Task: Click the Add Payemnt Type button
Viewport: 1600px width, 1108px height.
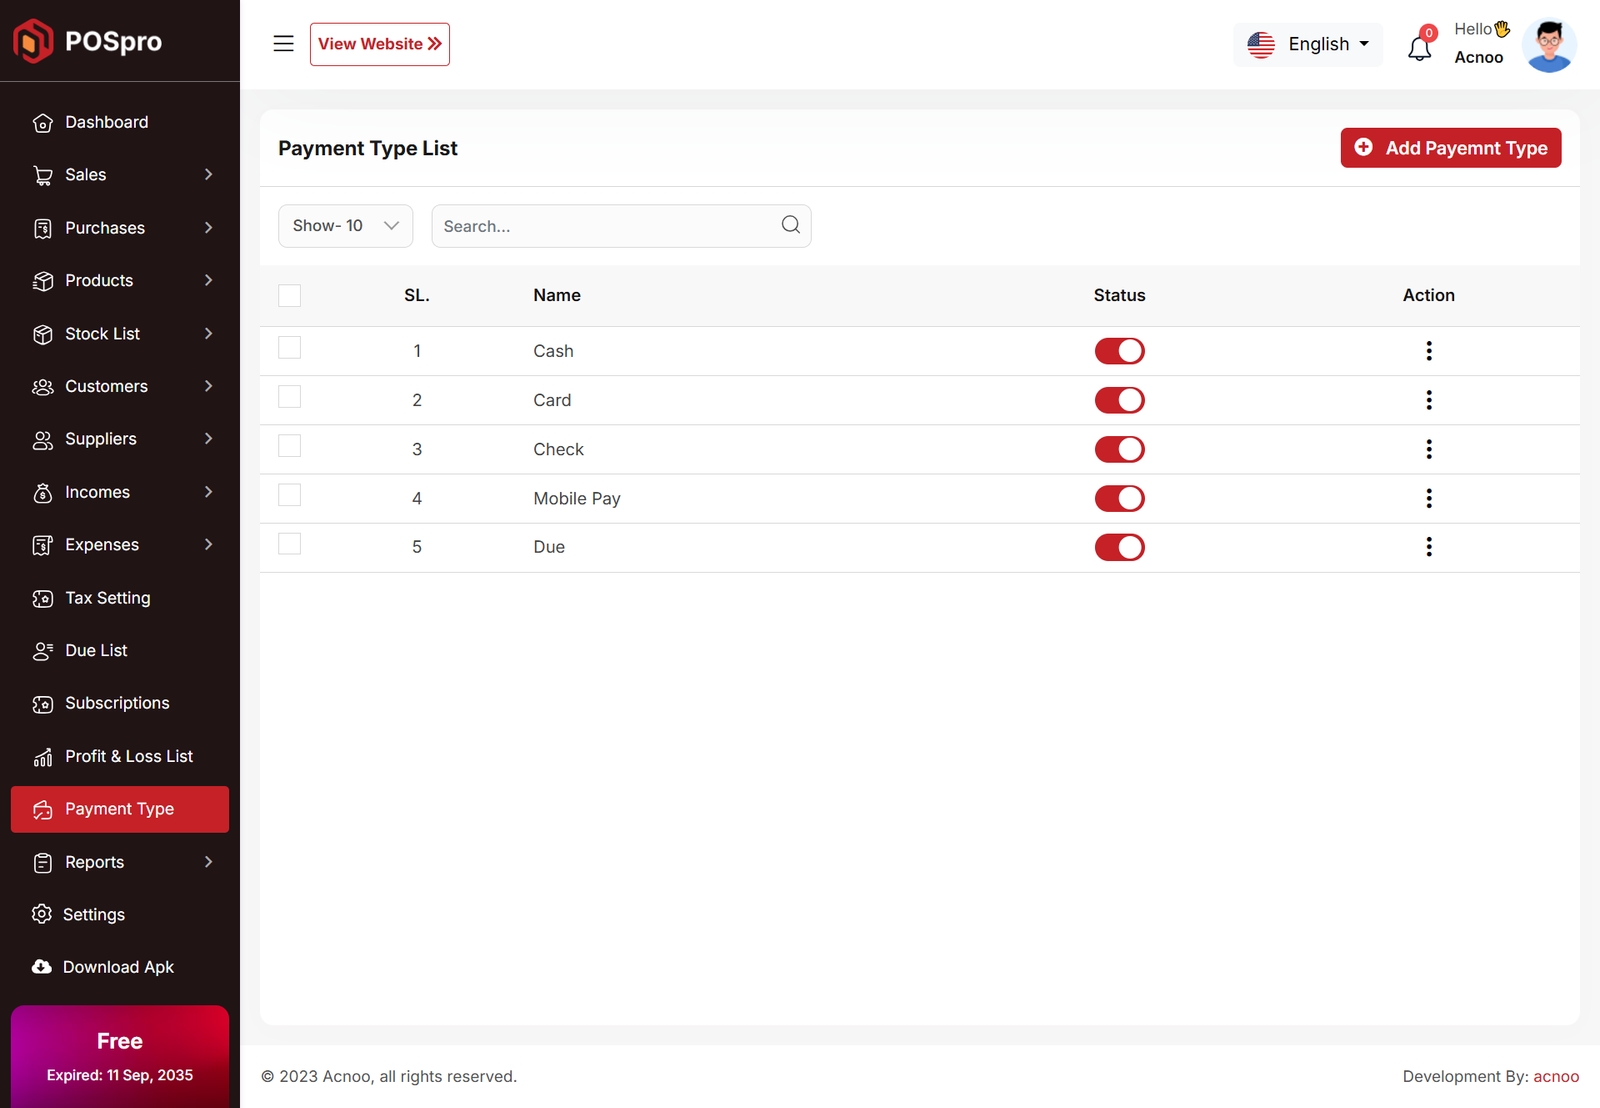Action: tap(1450, 148)
